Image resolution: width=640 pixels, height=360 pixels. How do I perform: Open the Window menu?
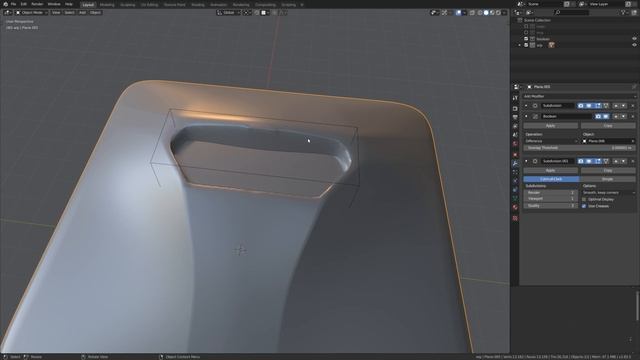tap(54, 4)
